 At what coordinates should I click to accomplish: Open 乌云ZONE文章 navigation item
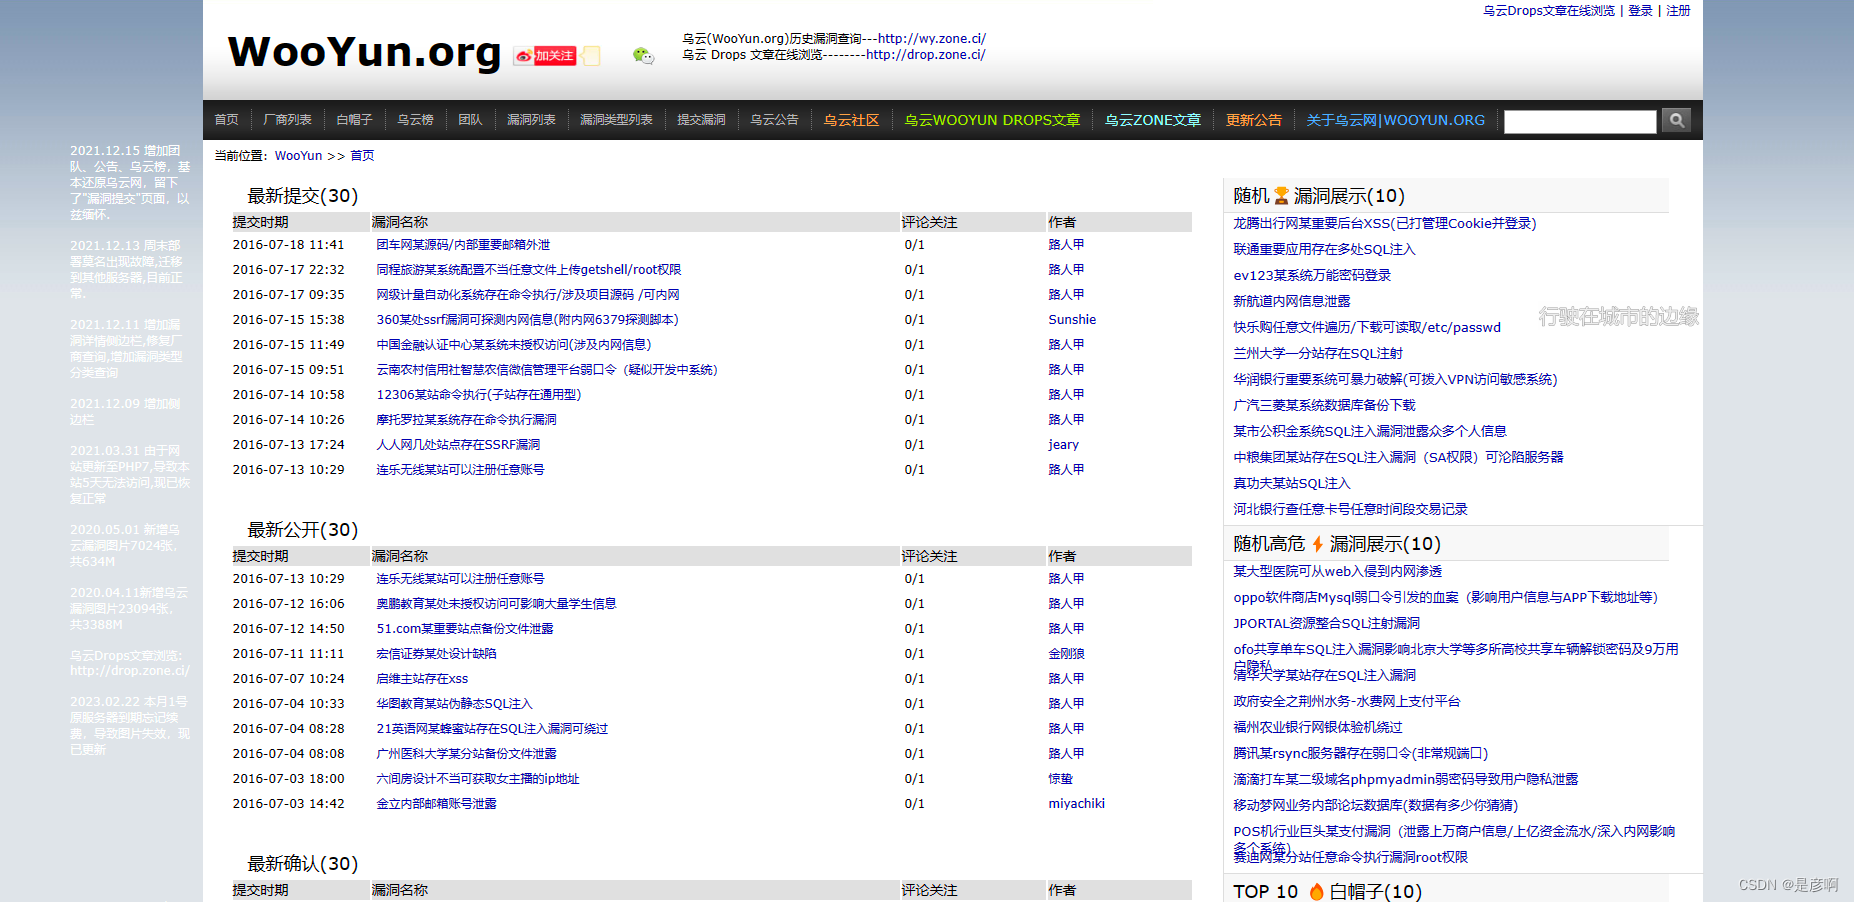pos(1153,120)
